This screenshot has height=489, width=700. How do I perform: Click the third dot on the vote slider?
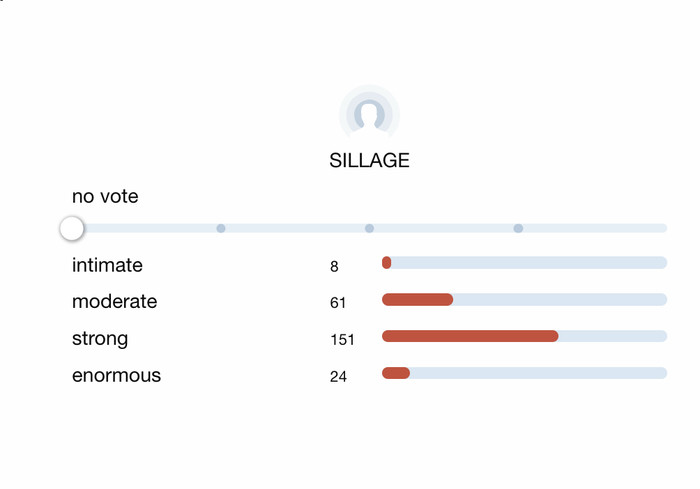518,229
